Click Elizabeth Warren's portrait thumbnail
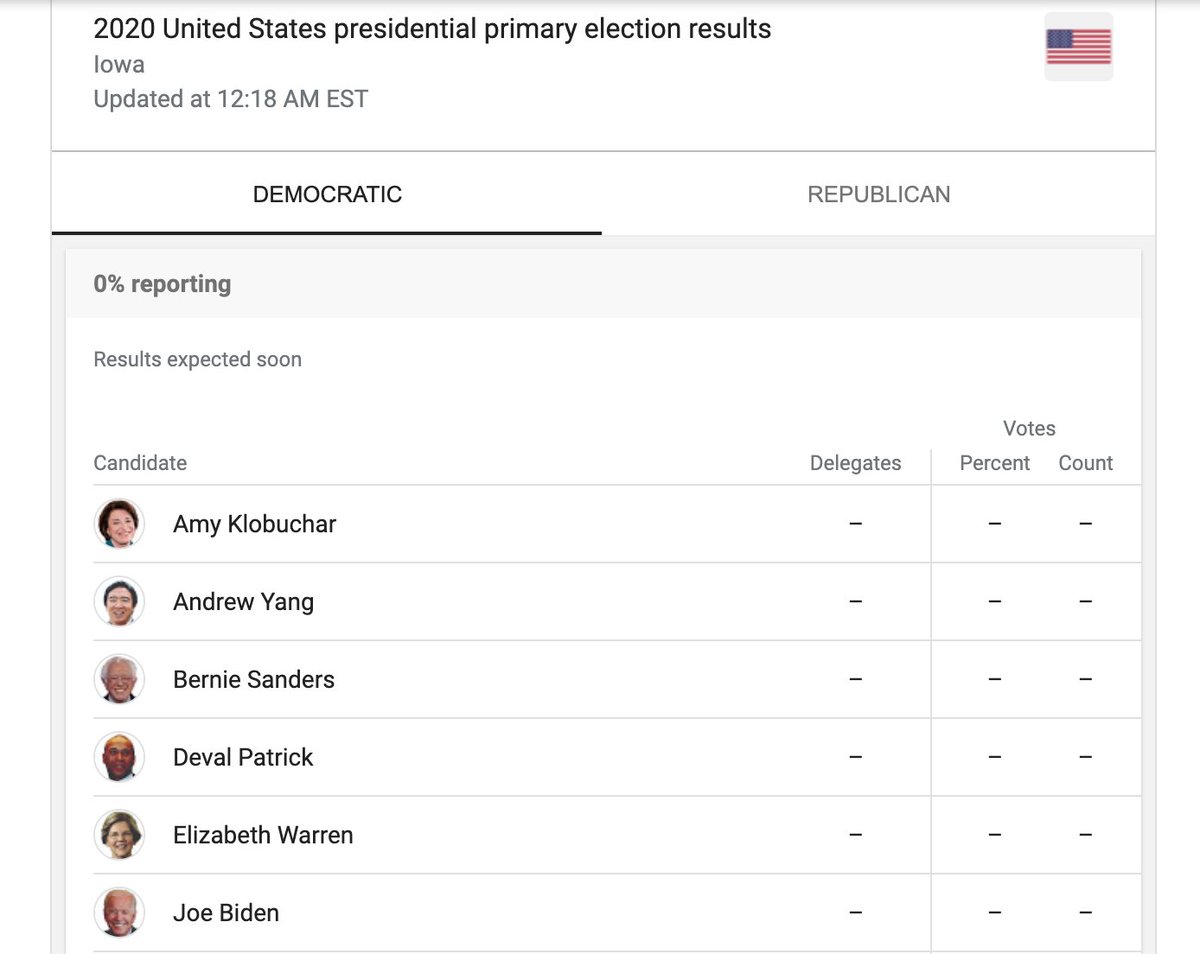Image resolution: width=1200 pixels, height=954 pixels. (x=119, y=835)
